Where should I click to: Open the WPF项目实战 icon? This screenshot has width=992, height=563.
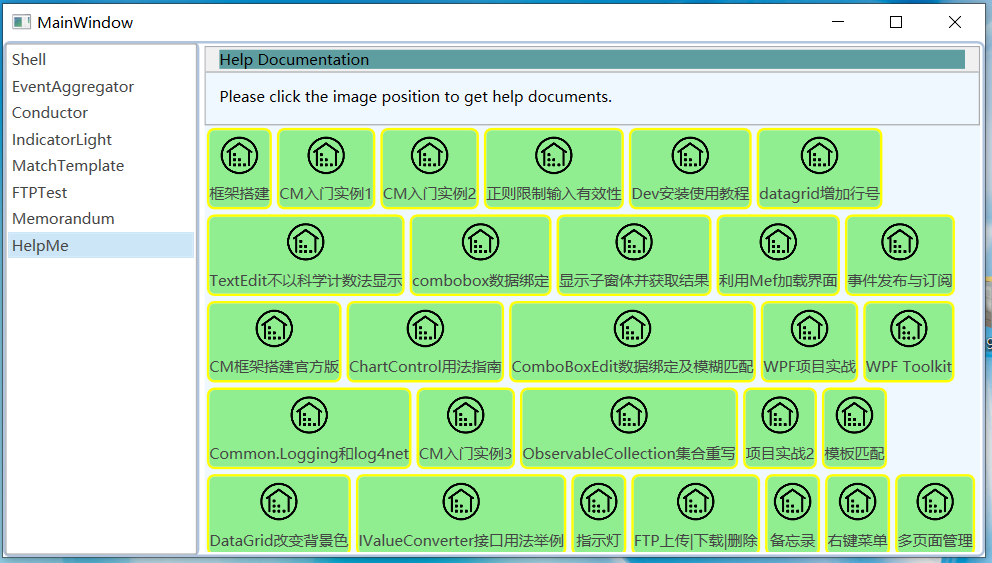(810, 329)
